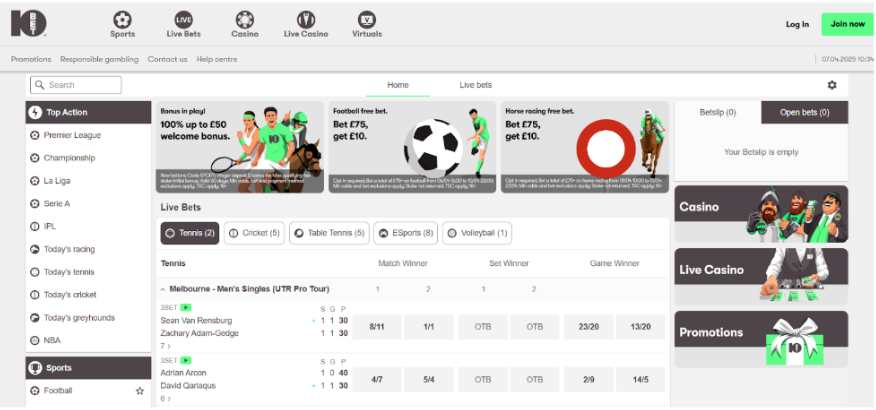Viewport: 876px width, 410px height.
Task: Select the Cricket (5) live filter
Action: point(255,233)
